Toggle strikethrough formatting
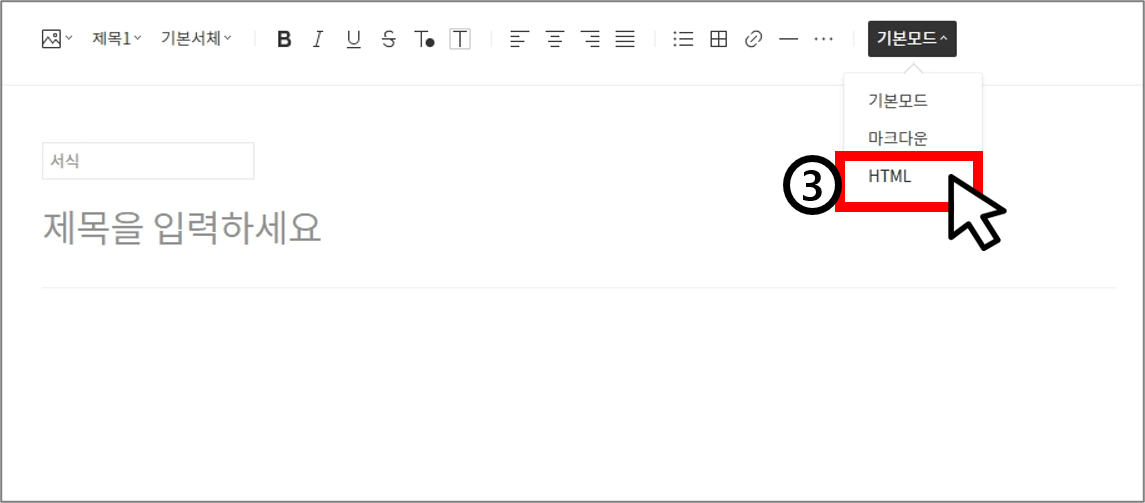Screen dimensions: 1145x503 pos(388,39)
